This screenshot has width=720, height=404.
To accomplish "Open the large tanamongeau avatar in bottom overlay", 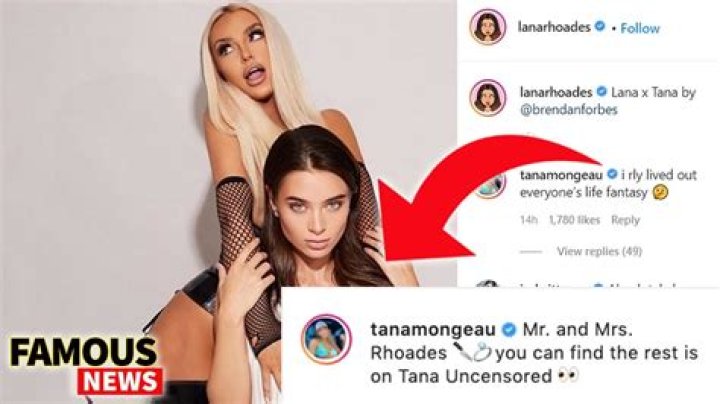I will click(x=326, y=339).
